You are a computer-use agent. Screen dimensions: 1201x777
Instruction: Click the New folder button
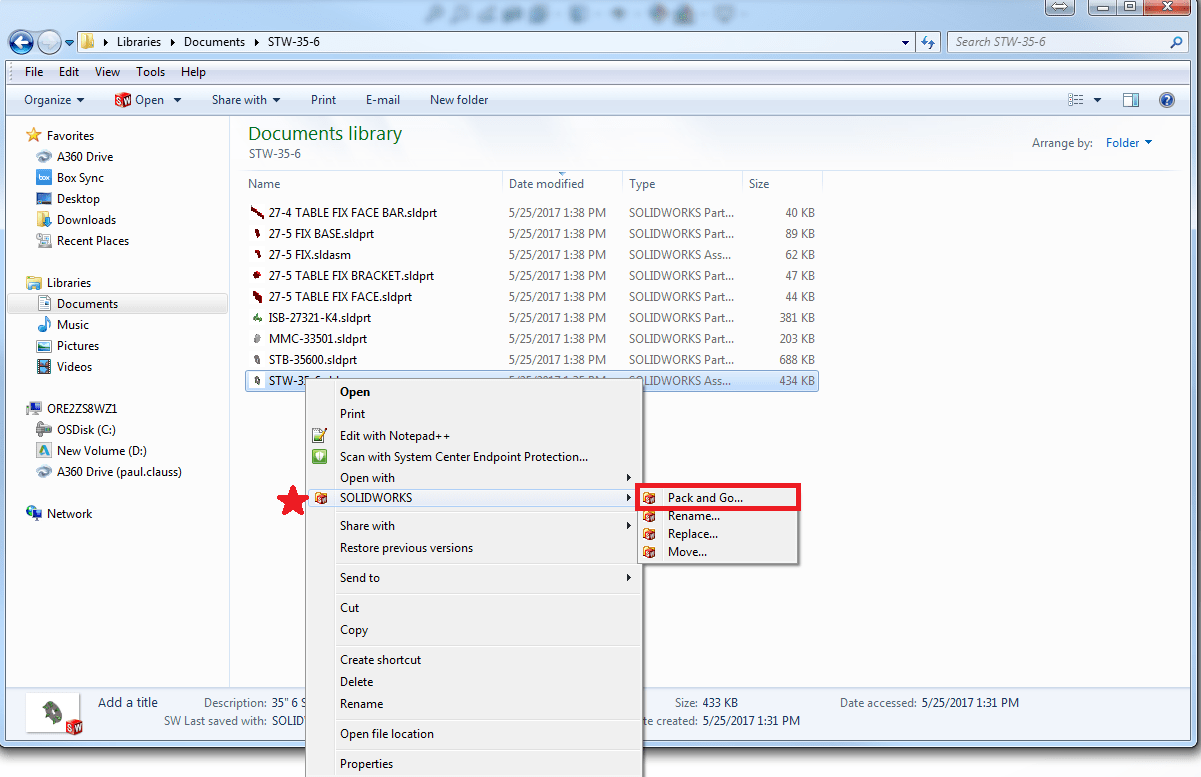(458, 99)
